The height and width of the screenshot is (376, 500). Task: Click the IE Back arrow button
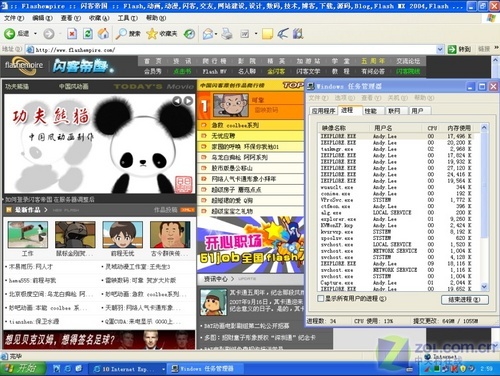tap(9, 33)
